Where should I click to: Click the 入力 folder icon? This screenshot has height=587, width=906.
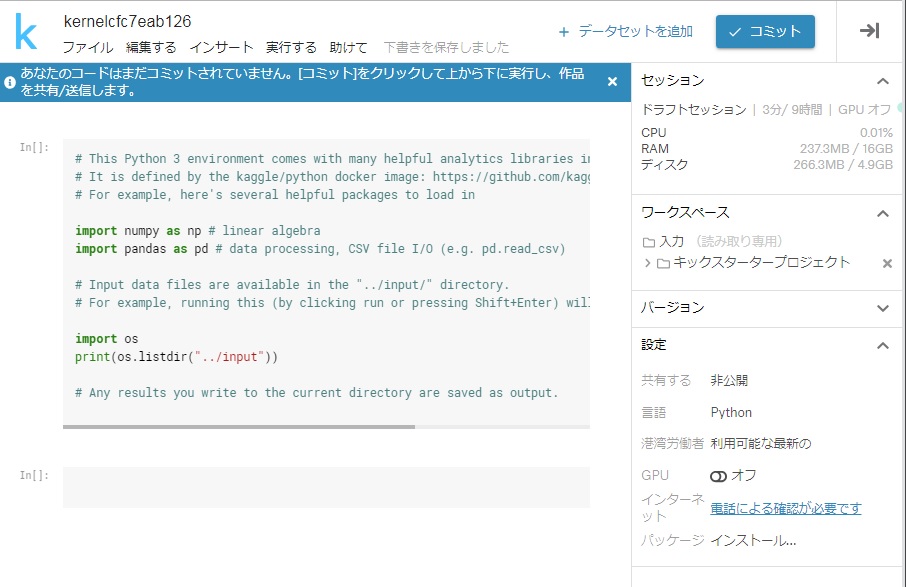(x=649, y=242)
